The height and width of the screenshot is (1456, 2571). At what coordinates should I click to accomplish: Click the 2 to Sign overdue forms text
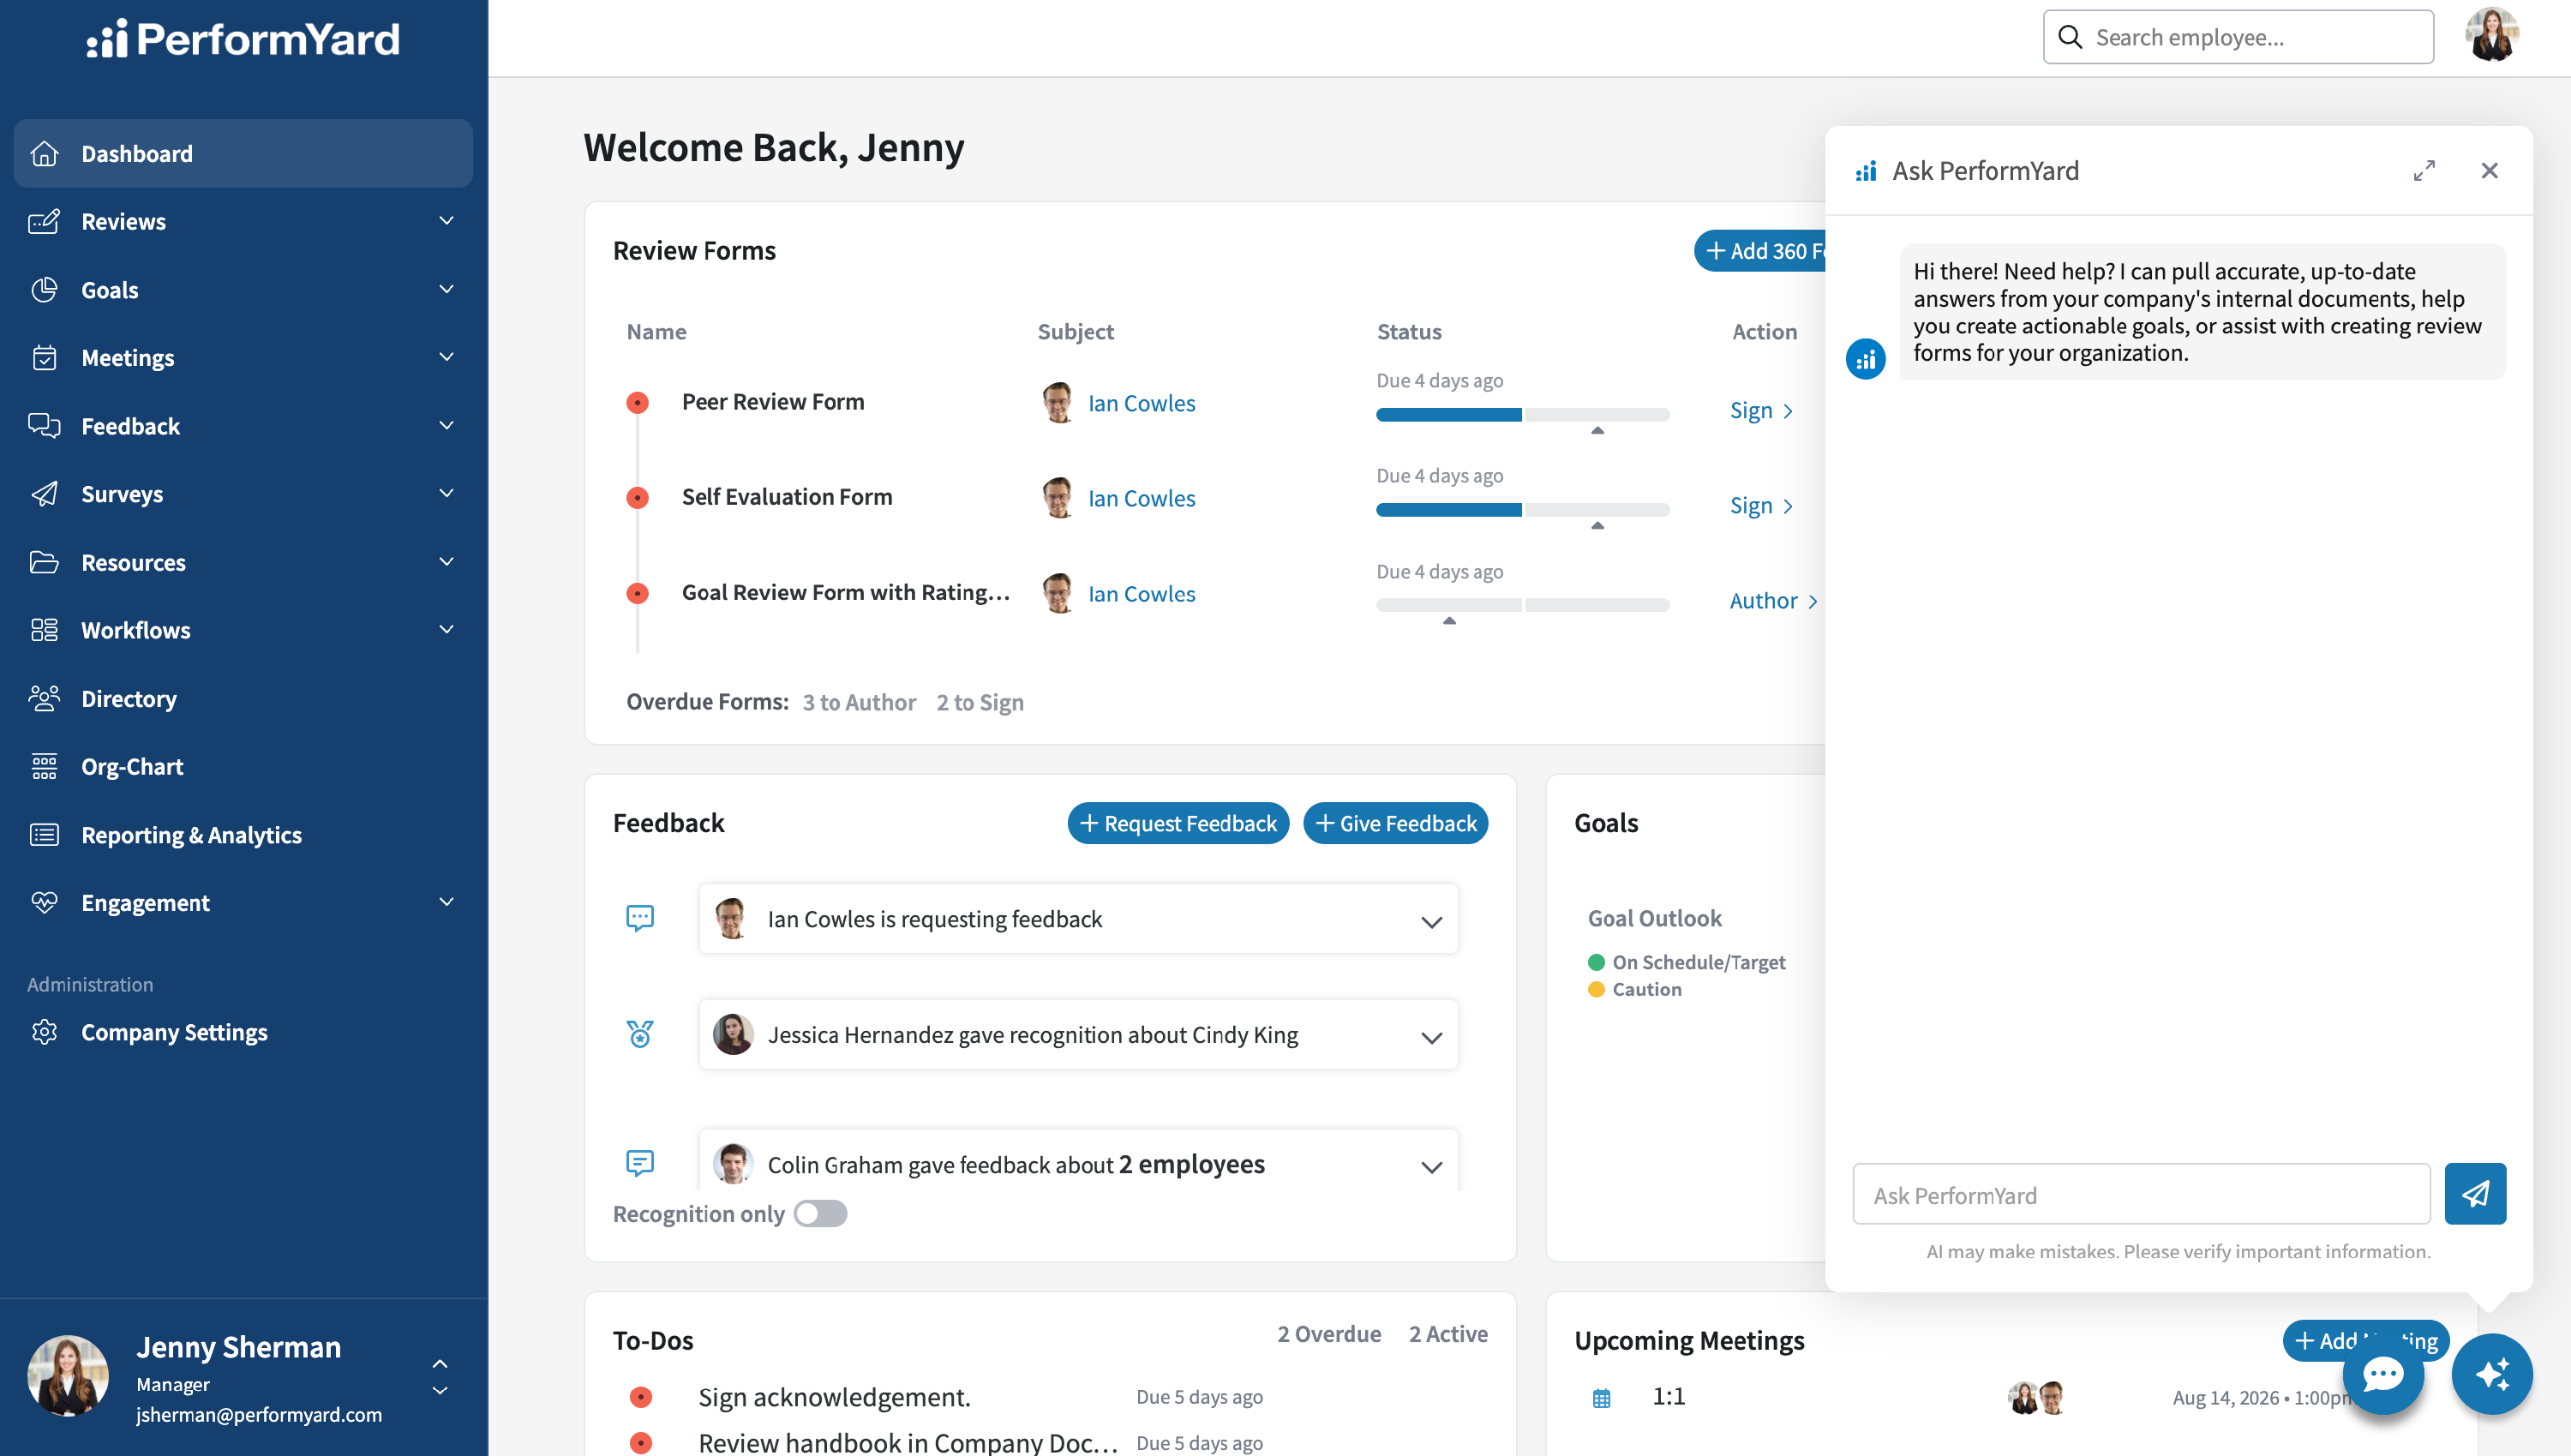pos(980,703)
